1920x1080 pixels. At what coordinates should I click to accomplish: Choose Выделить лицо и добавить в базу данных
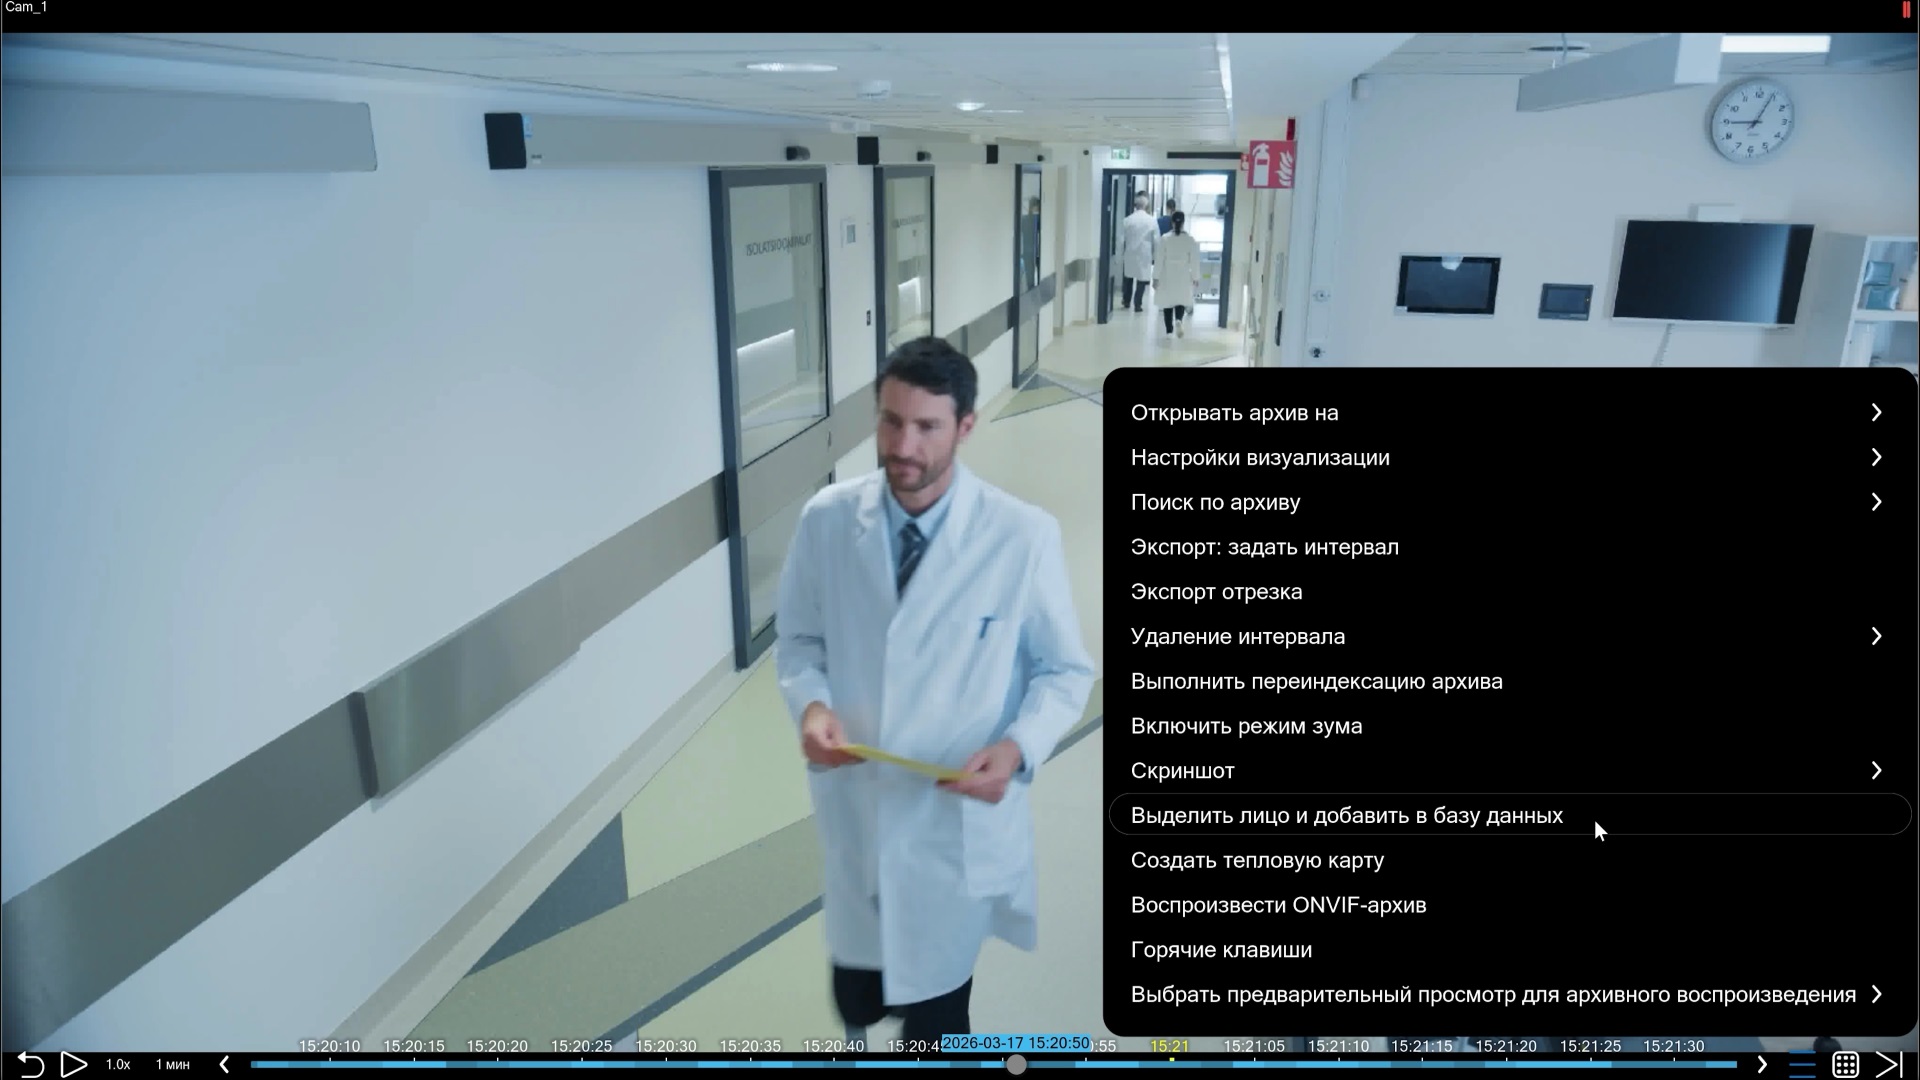point(1510,816)
